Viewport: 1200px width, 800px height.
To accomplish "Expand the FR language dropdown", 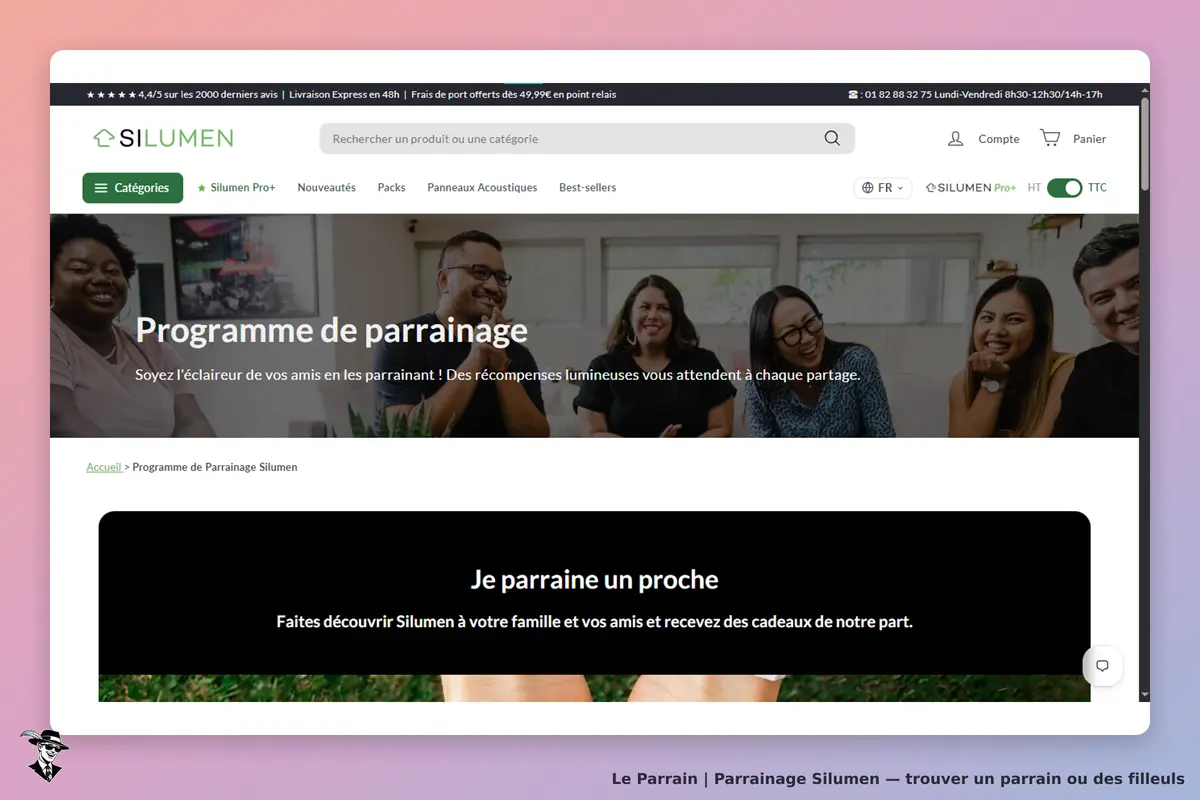I will point(883,188).
